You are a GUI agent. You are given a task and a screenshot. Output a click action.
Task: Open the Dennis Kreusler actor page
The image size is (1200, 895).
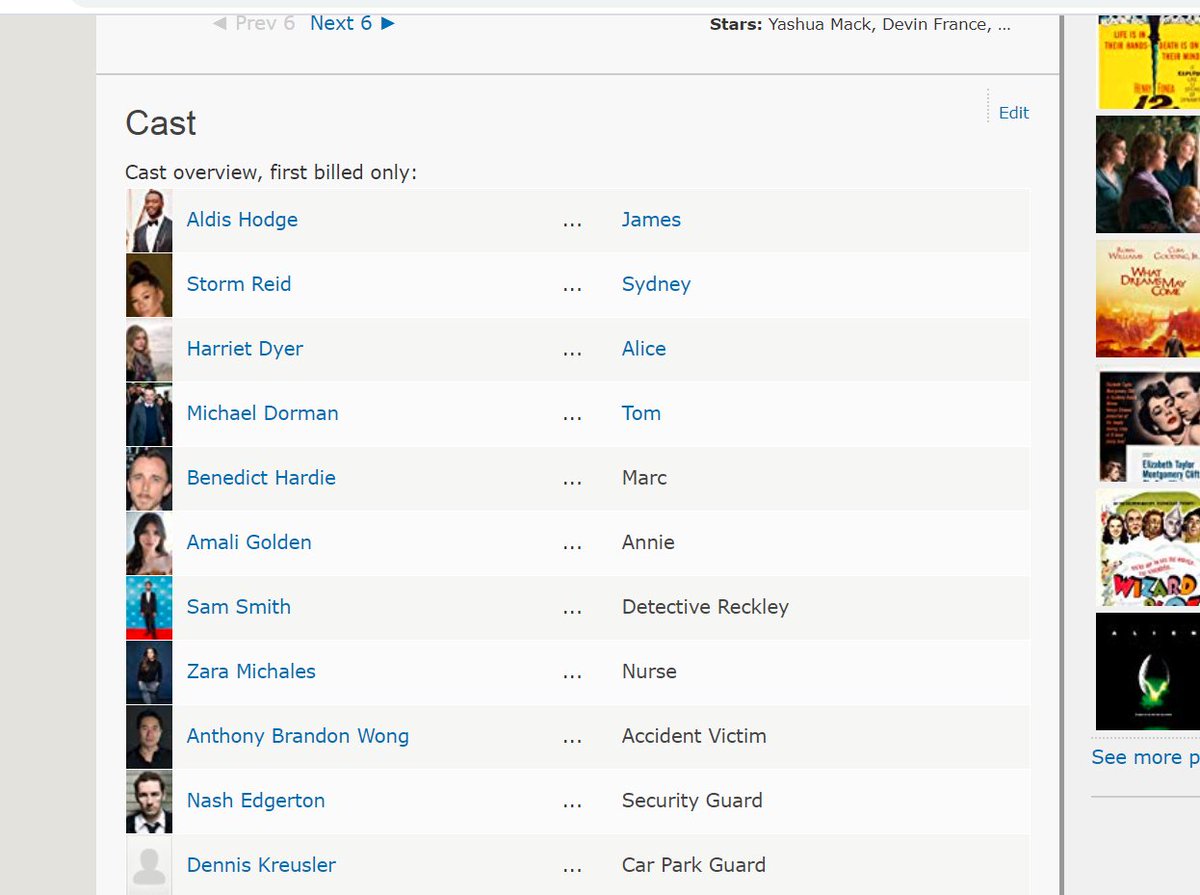tap(261, 865)
